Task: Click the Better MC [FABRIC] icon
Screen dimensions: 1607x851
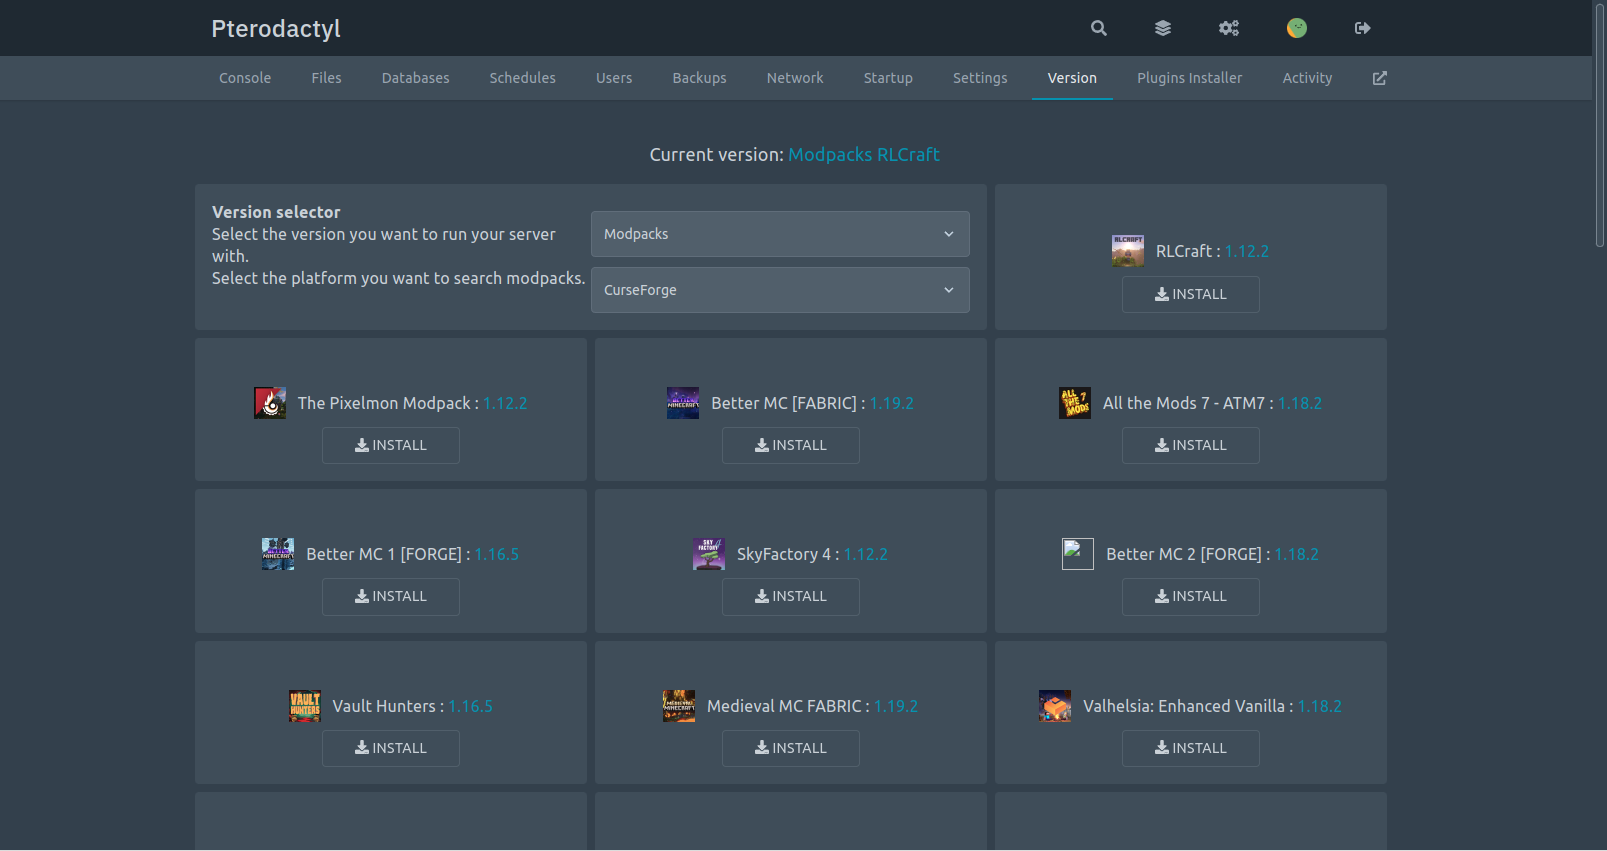Action: click(x=683, y=403)
